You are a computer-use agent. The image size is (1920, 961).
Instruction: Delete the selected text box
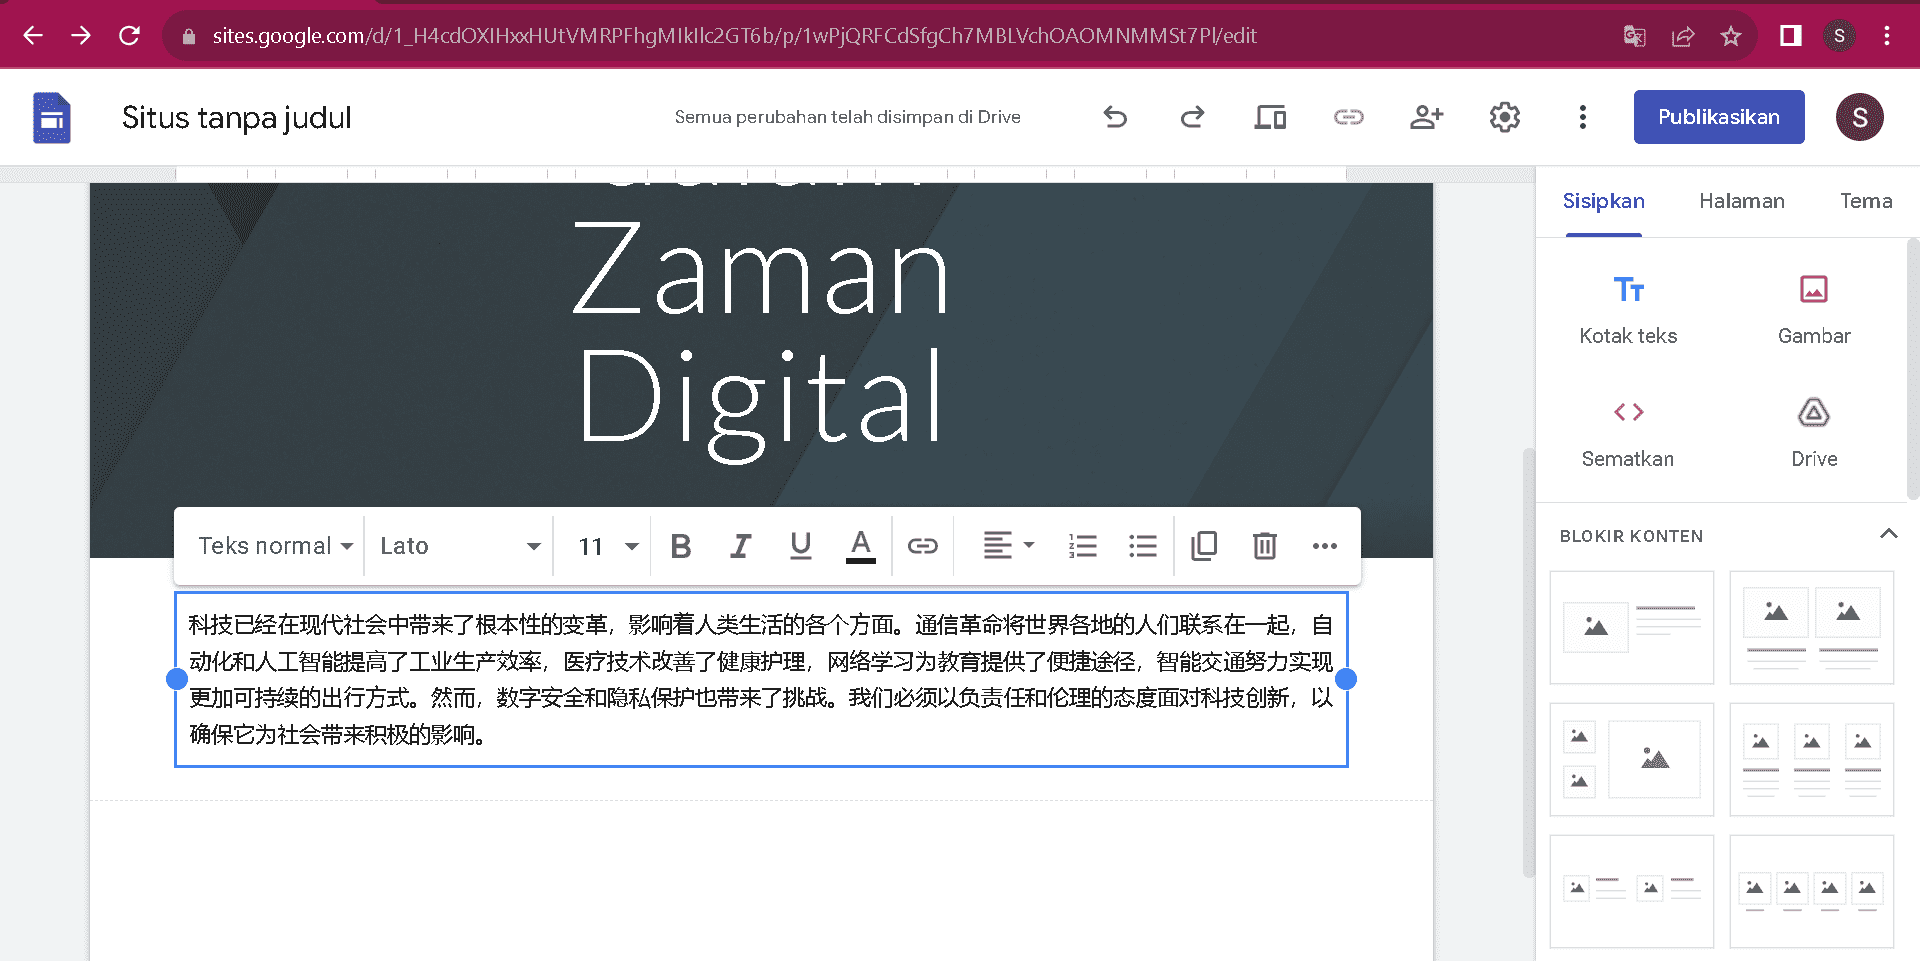tap(1264, 546)
